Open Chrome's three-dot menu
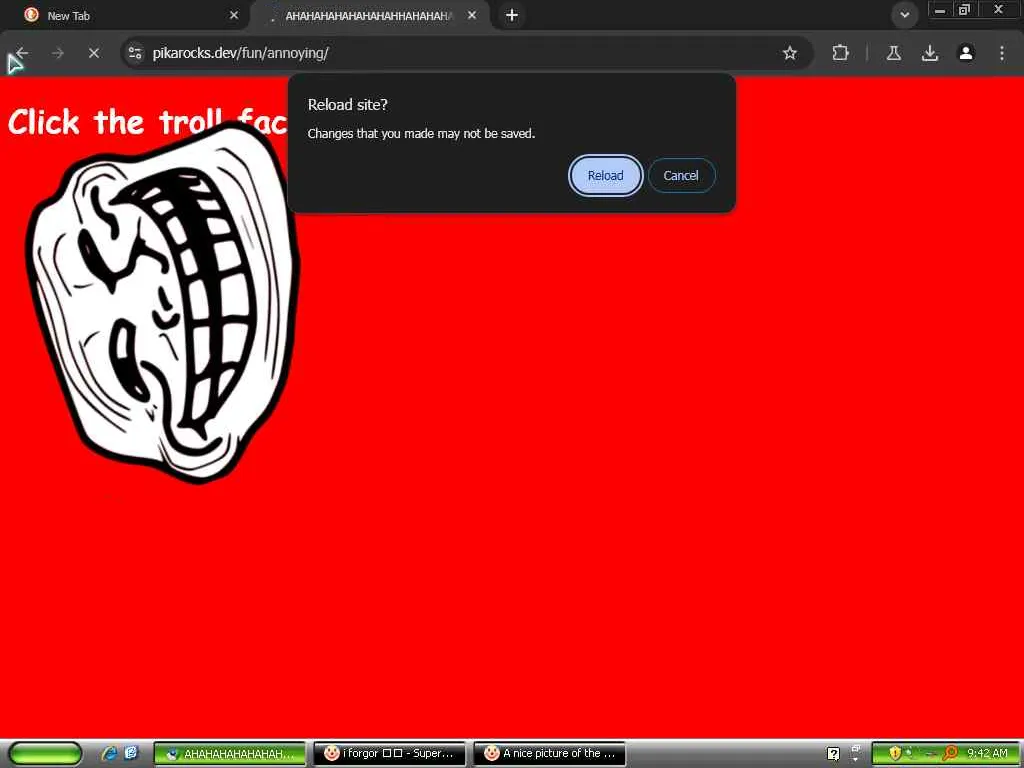The height and width of the screenshot is (768, 1024). coord(1002,53)
